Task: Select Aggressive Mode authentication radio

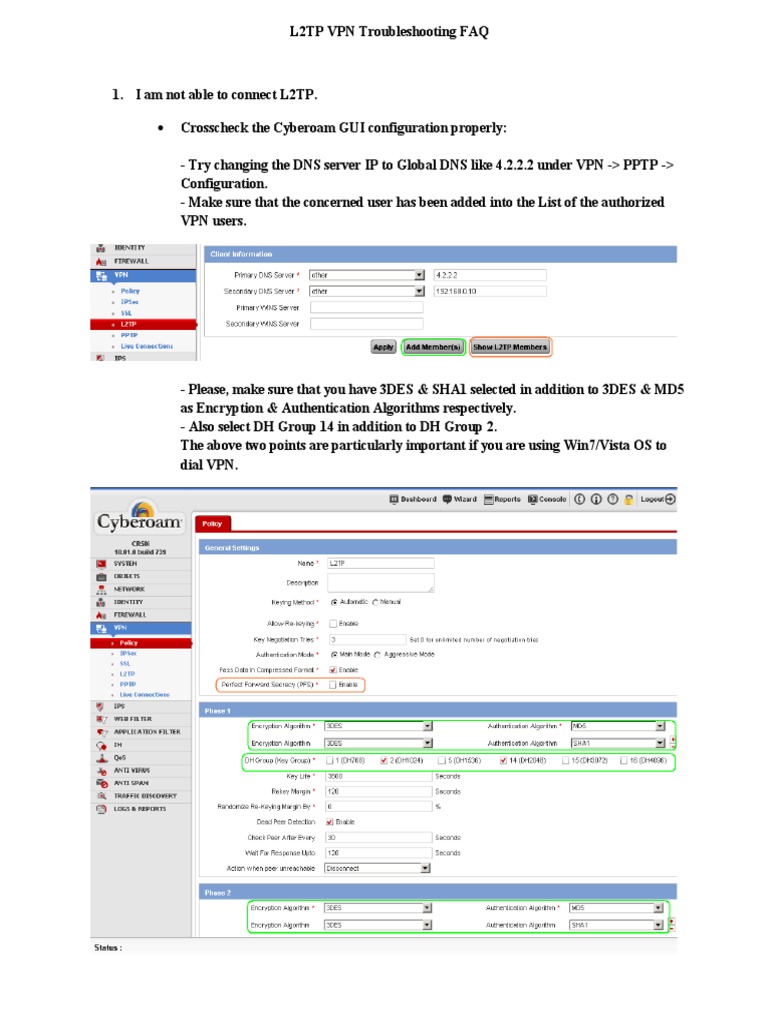Action: pyautogui.click(x=377, y=654)
